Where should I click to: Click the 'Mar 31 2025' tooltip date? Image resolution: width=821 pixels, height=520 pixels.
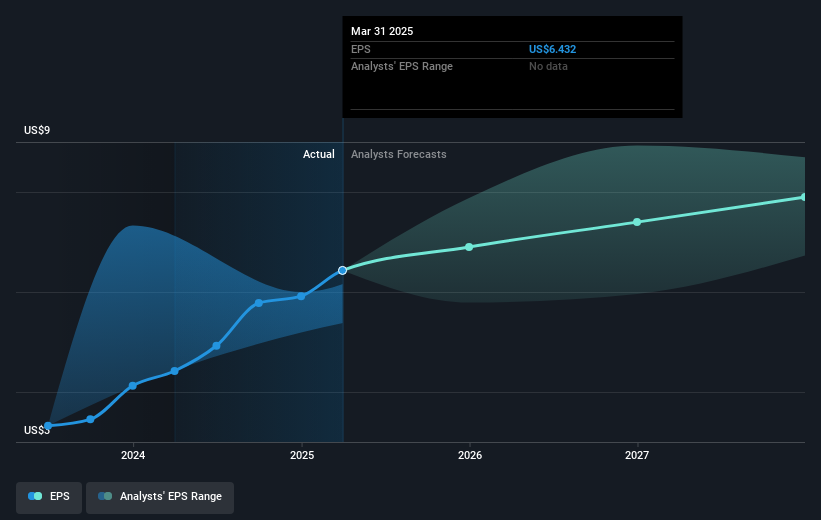click(x=382, y=31)
